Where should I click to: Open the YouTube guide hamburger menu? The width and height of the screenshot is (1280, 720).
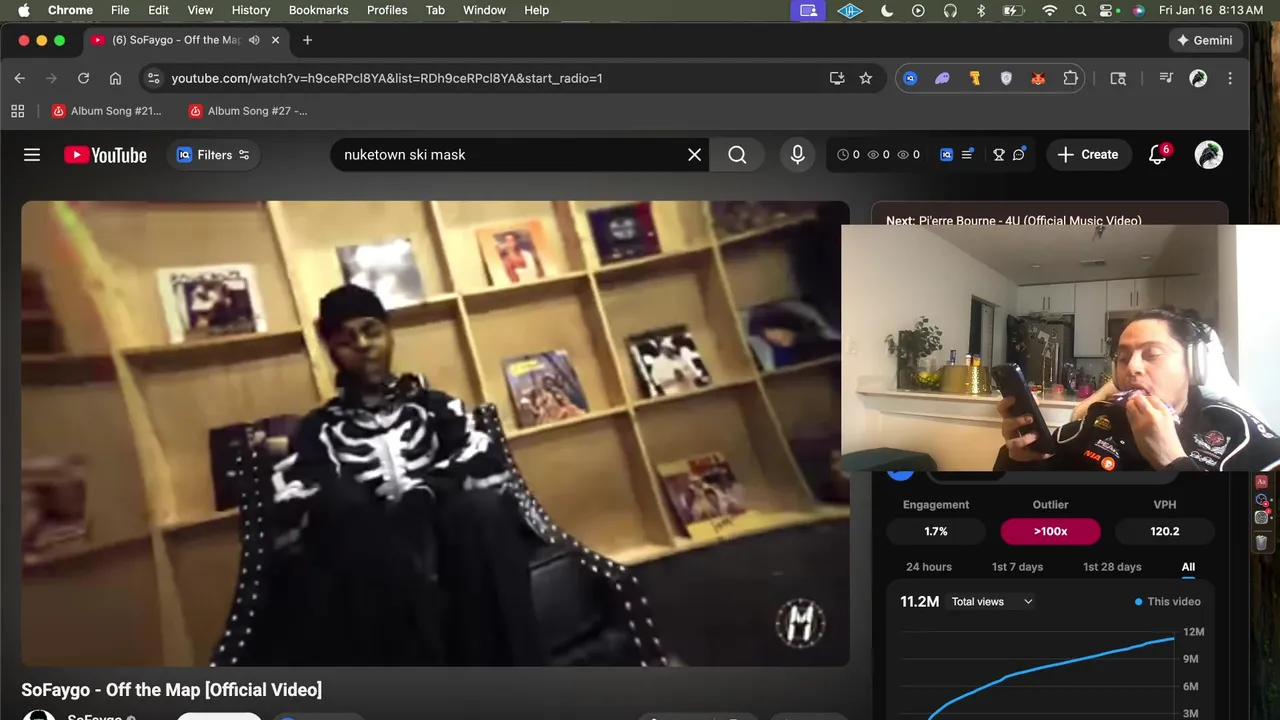(32, 155)
